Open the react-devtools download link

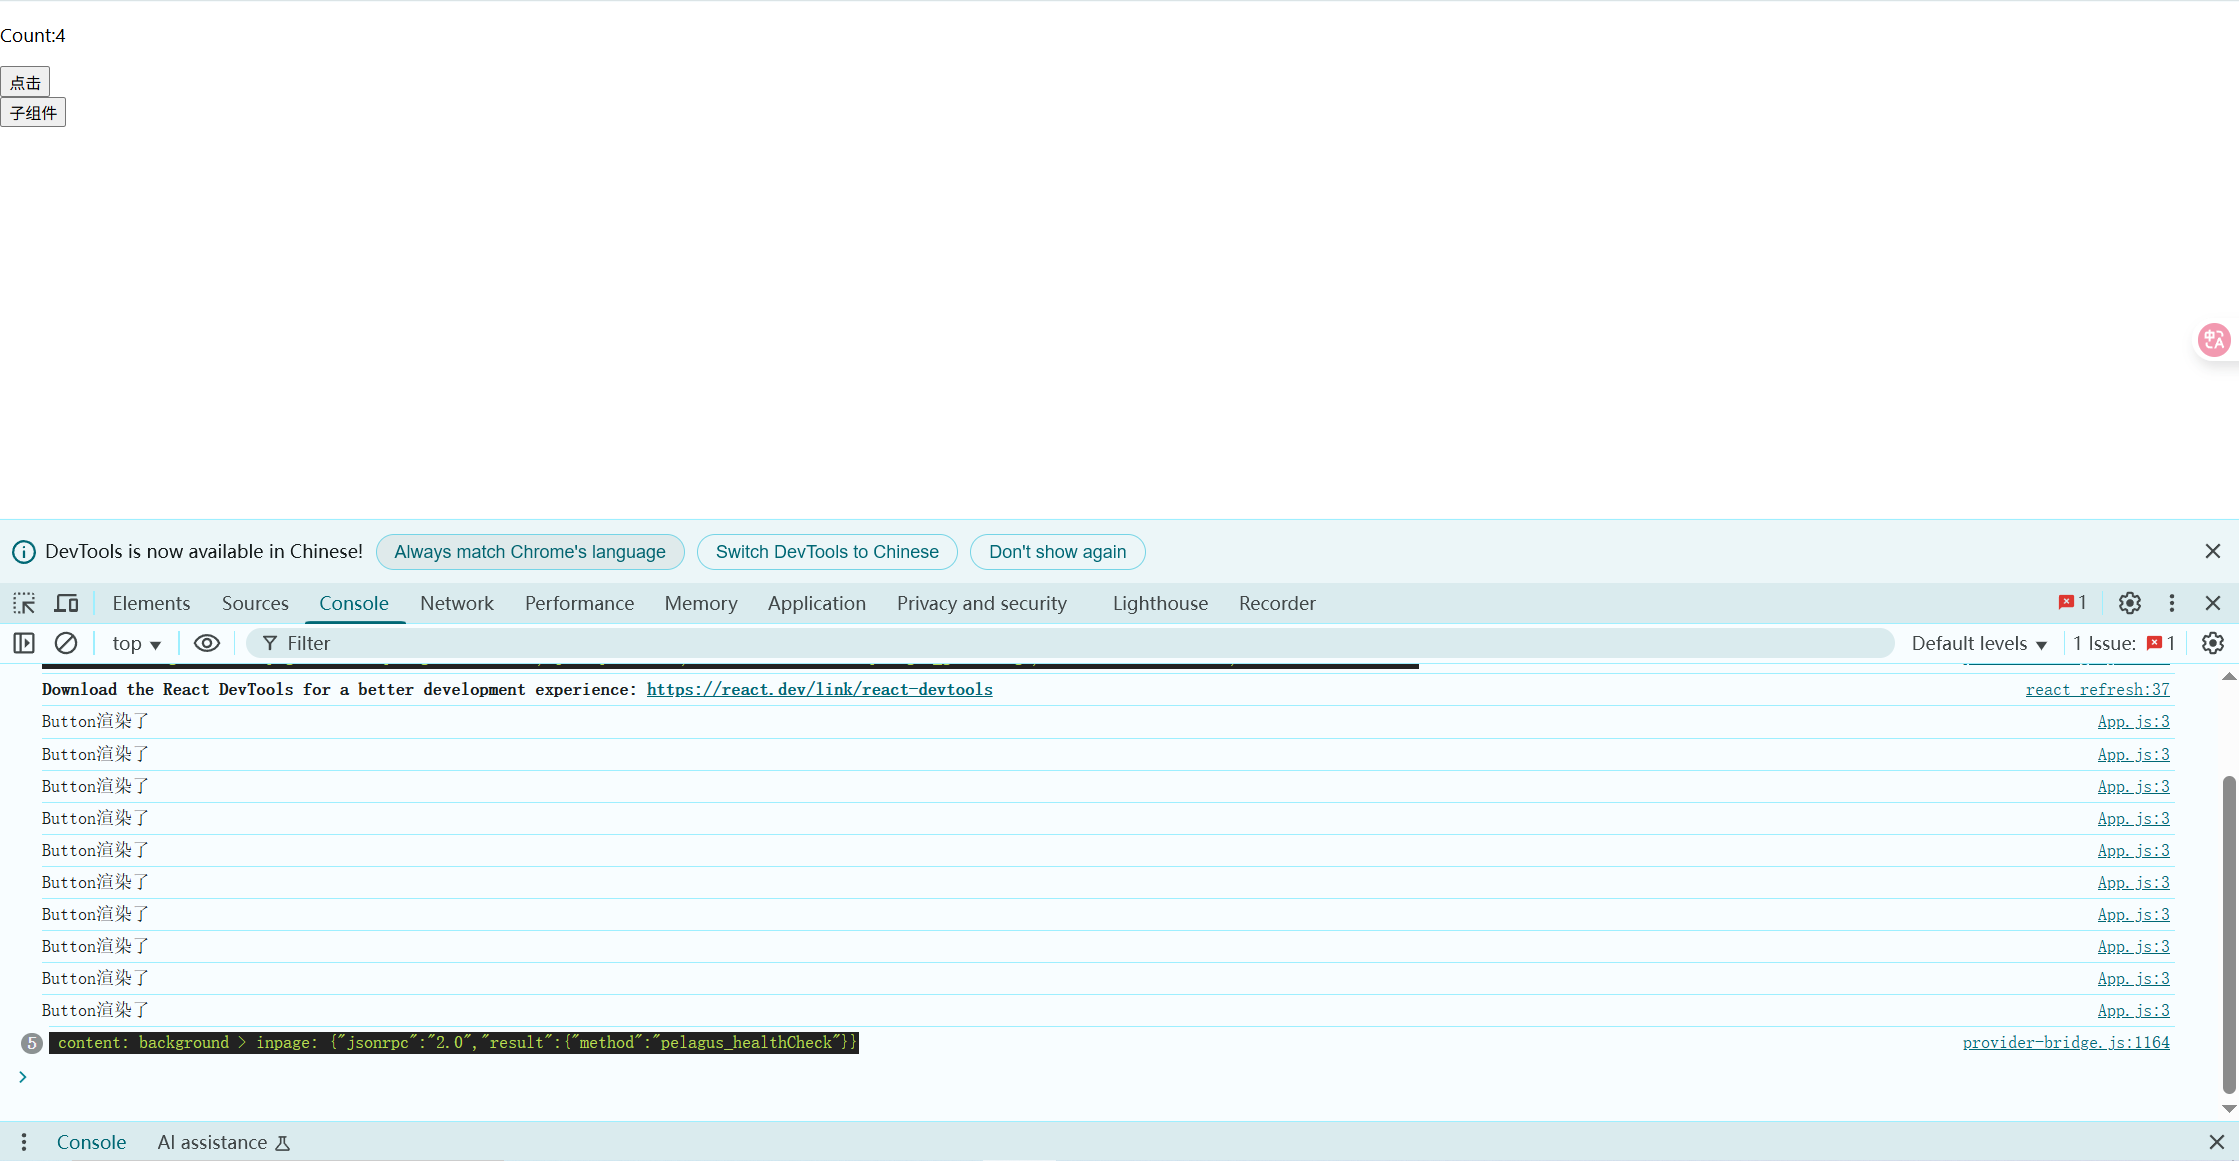click(x=819, y=689)
